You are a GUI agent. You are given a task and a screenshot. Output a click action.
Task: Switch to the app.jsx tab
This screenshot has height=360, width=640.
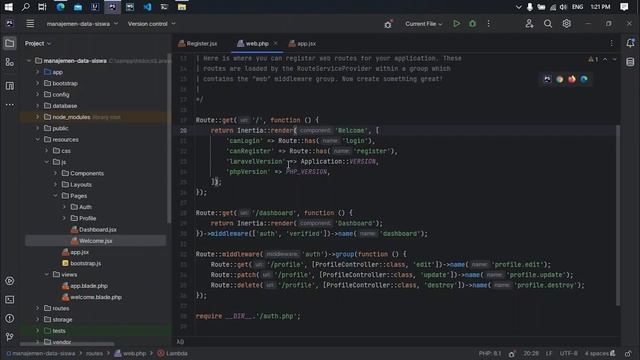[x=302, y=43]
